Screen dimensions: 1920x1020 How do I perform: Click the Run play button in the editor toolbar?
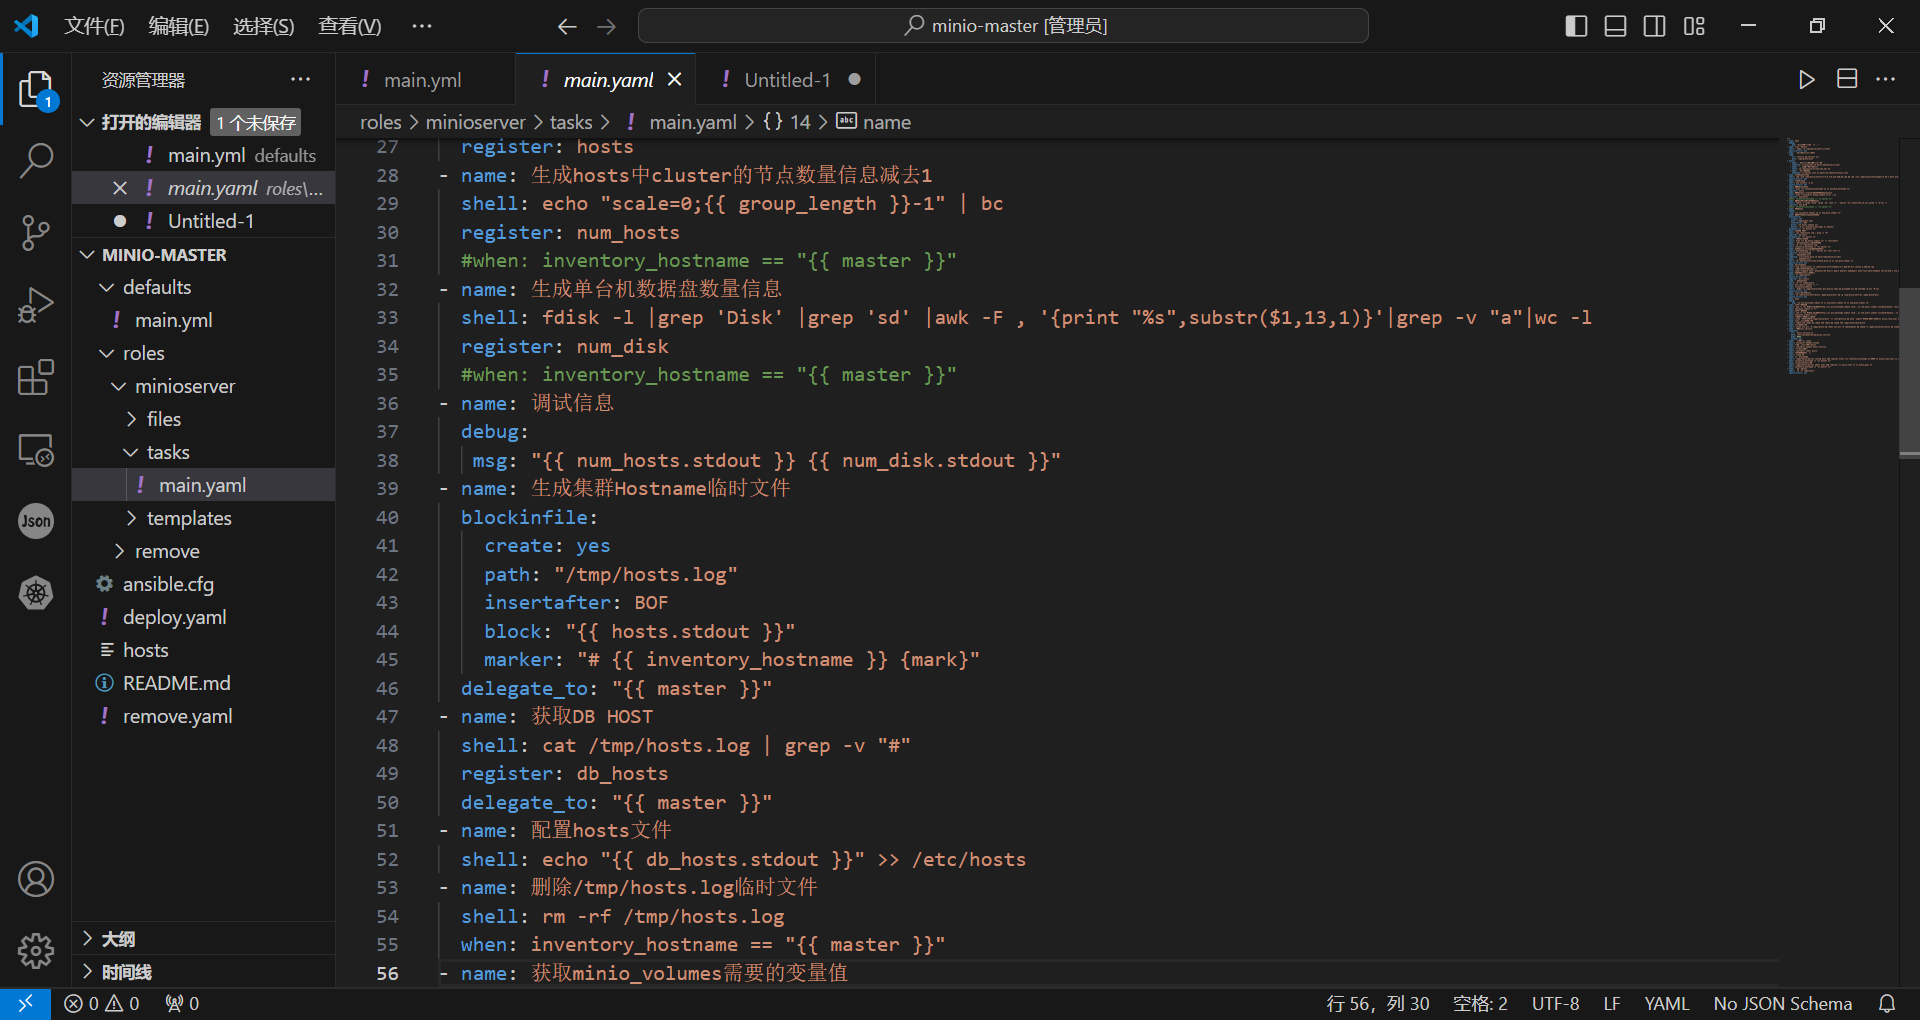click(1806, 80)
